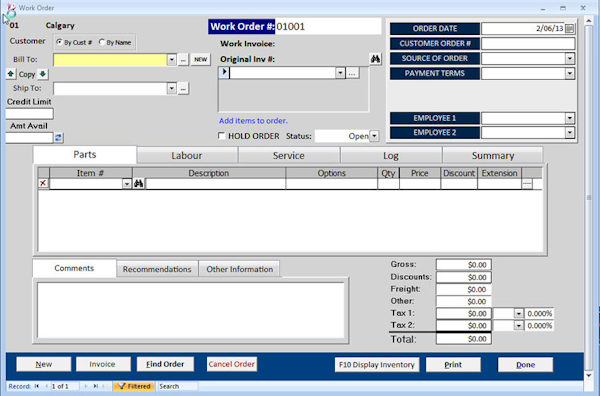Screen dimensions: 600x396
Task: Select the Comments tab
Action: click(x=74, y=268)
